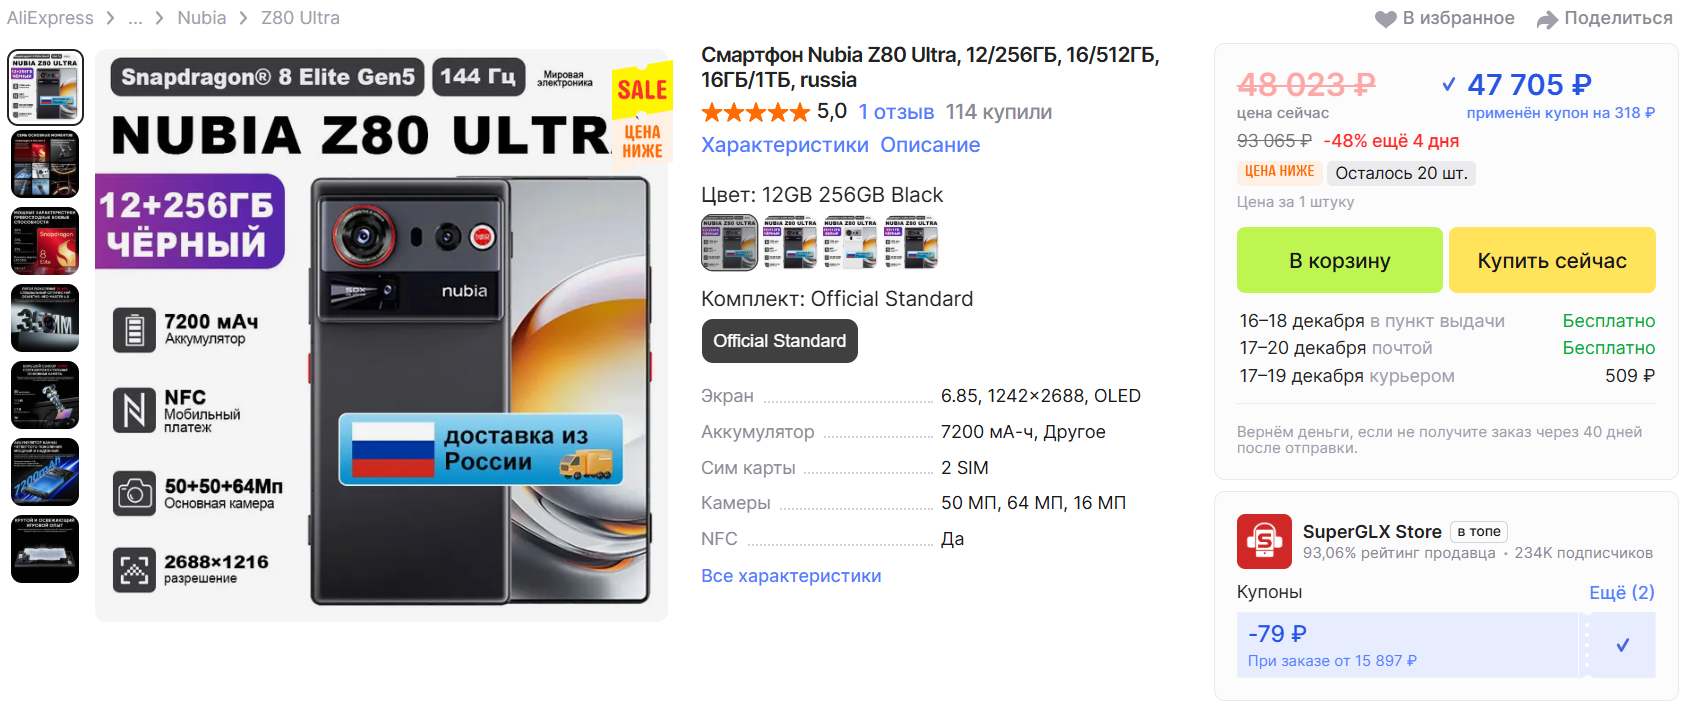Expand more coupons via Ещё (2)

click(x=1622, y=592)
